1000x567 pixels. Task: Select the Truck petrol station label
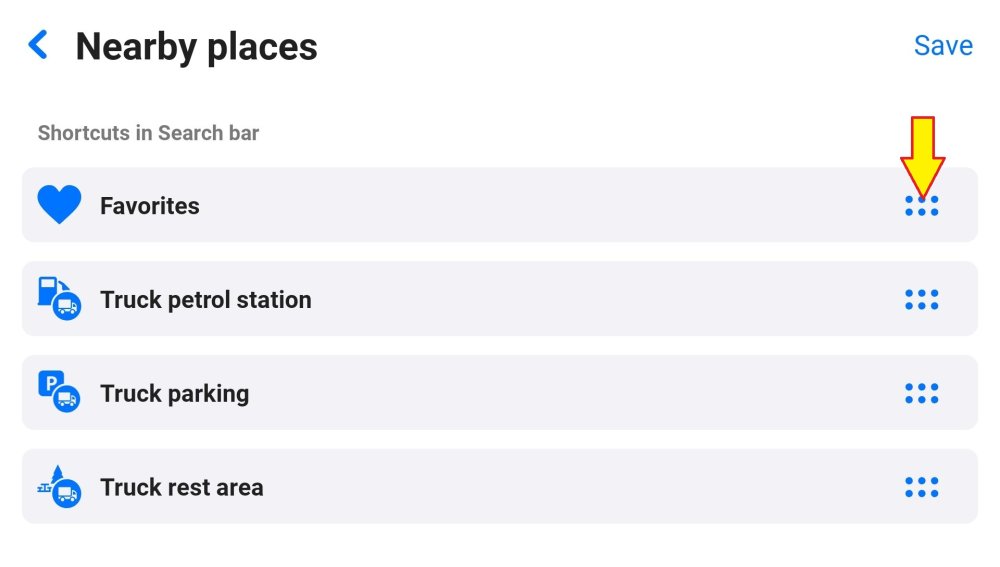click(205, 300)
